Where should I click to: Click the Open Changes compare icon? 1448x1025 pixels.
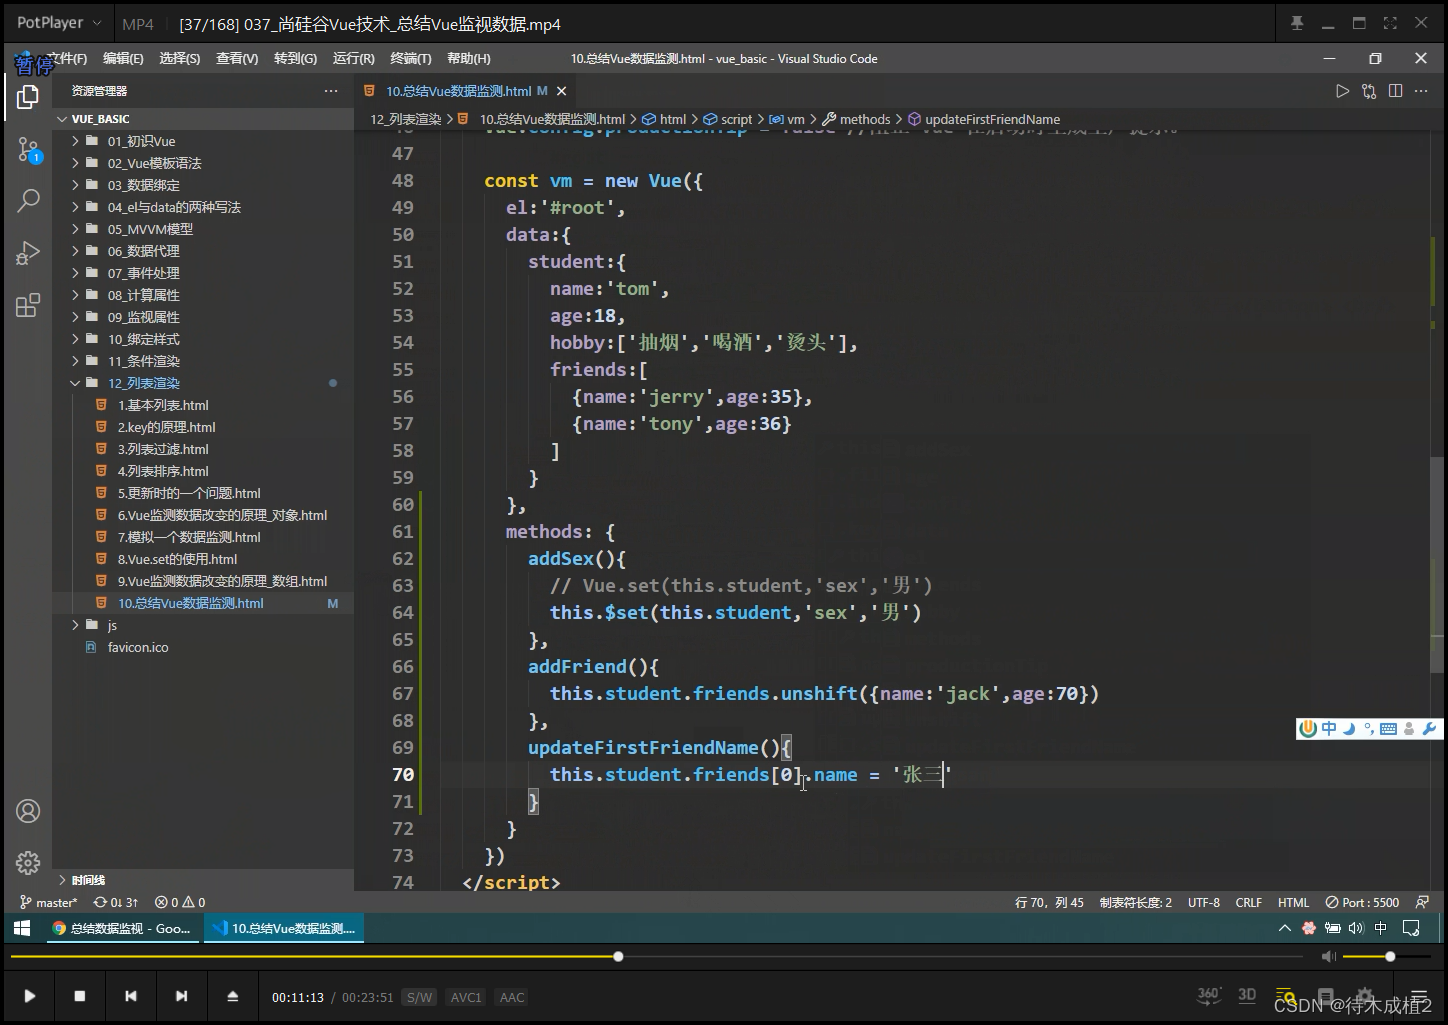tap(1369, 91)
